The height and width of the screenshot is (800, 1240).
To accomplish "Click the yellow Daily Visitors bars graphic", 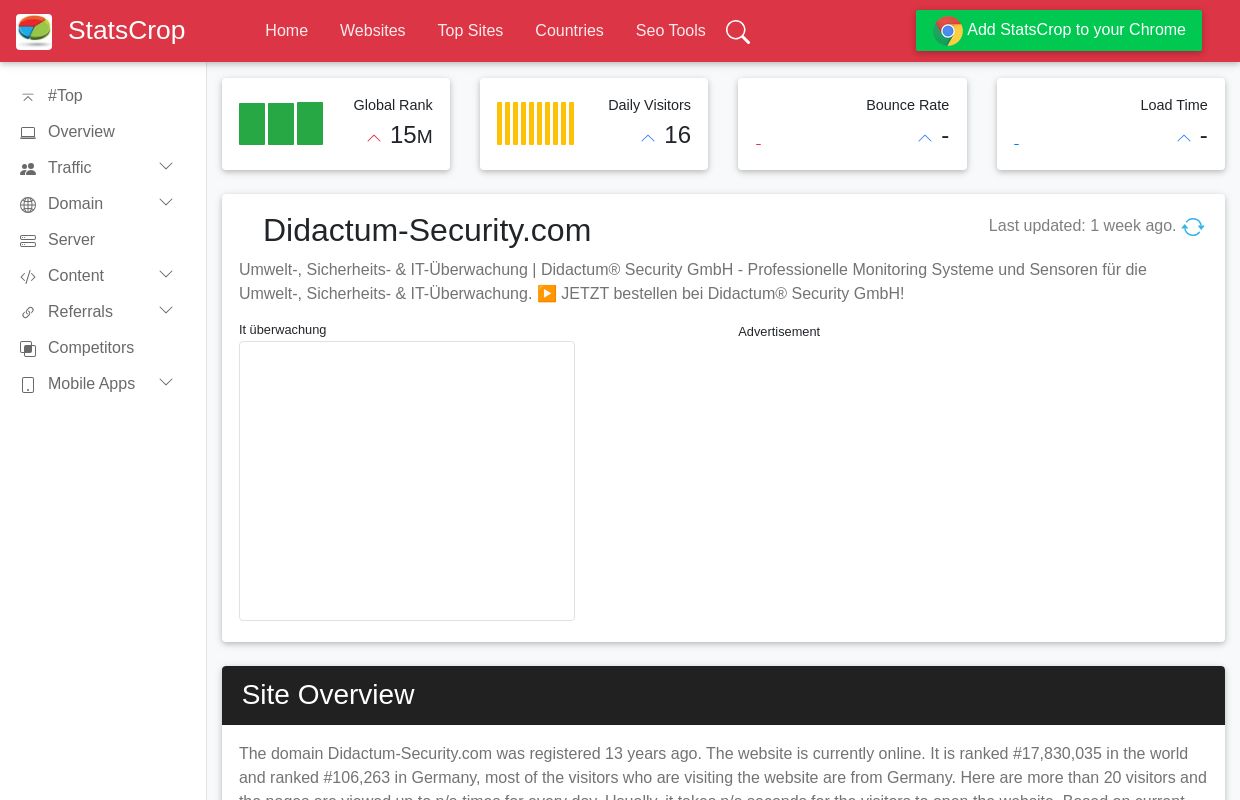I will [536, 124].
